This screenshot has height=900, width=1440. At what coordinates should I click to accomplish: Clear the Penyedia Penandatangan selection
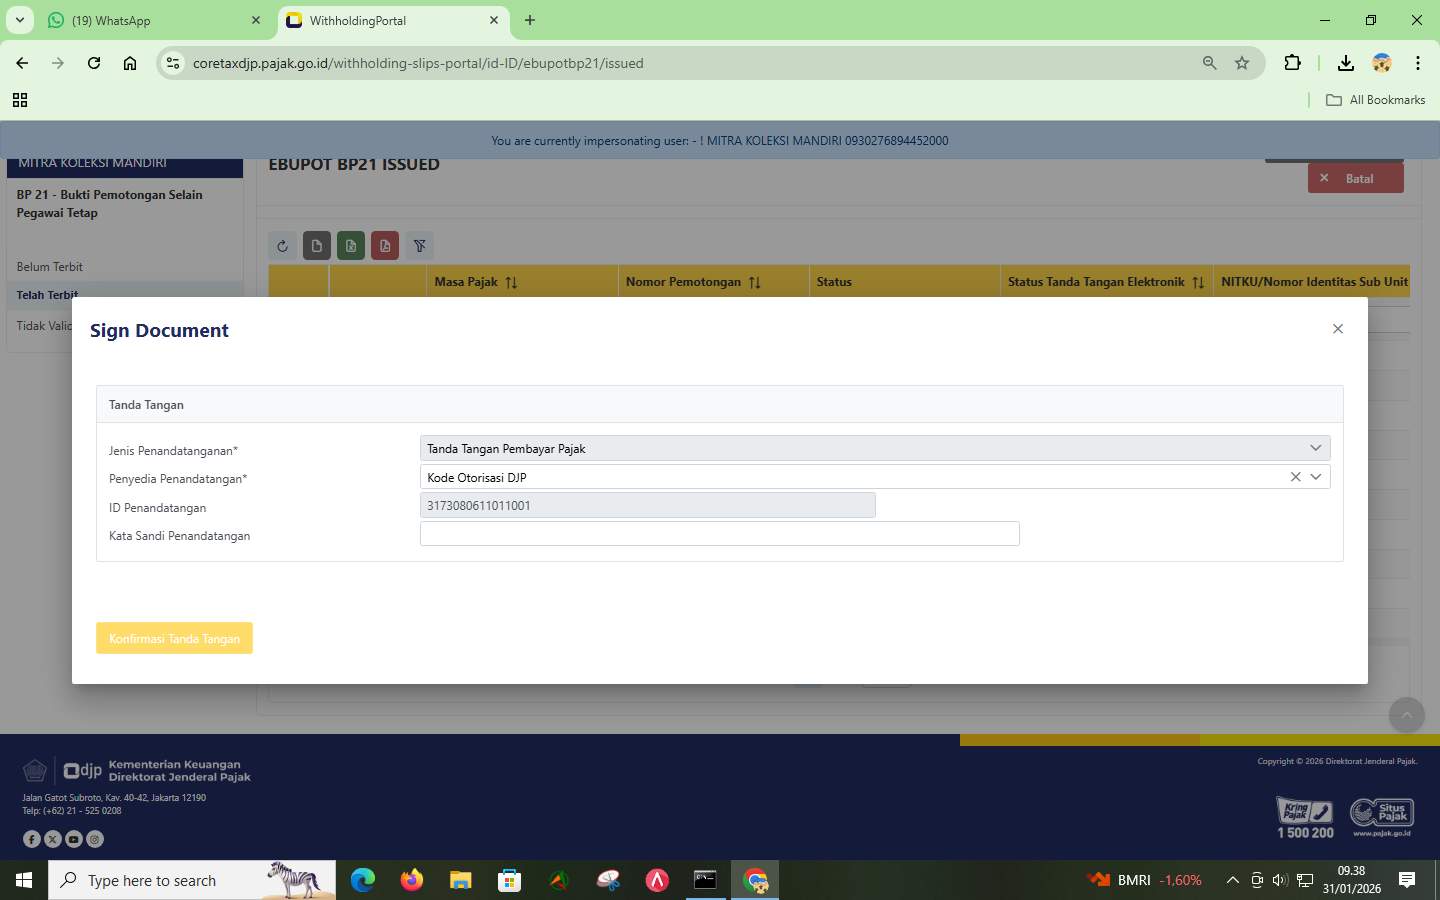pyautogui.click(x=1295, y=477)
